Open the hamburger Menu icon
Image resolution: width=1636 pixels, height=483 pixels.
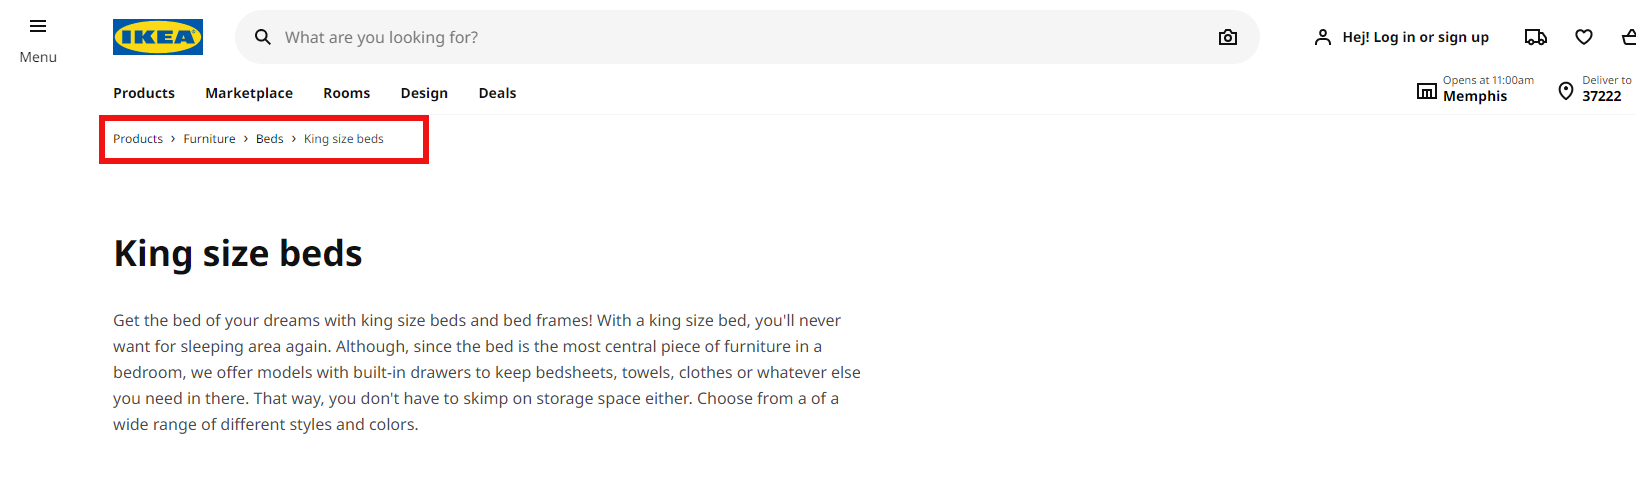tap(38, 27)
